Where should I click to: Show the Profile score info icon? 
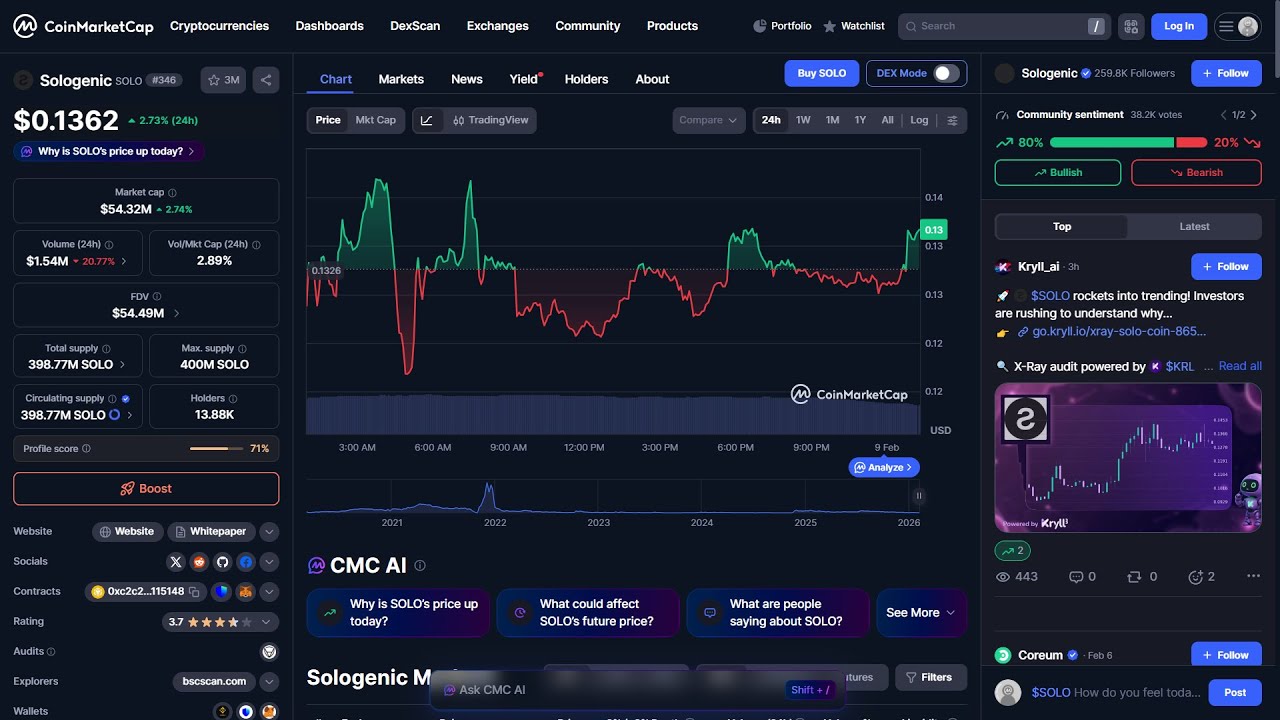(x=86, y=449)
